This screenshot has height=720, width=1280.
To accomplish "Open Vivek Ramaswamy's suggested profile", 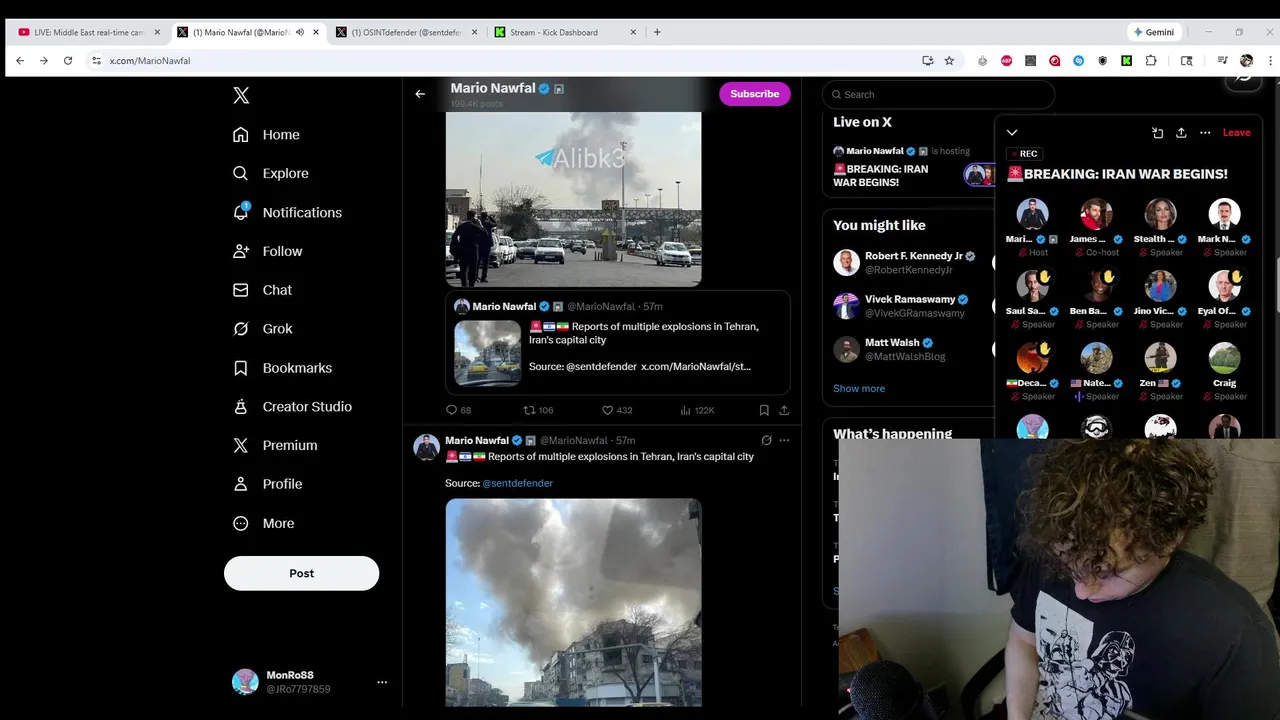I will point(913,306).
